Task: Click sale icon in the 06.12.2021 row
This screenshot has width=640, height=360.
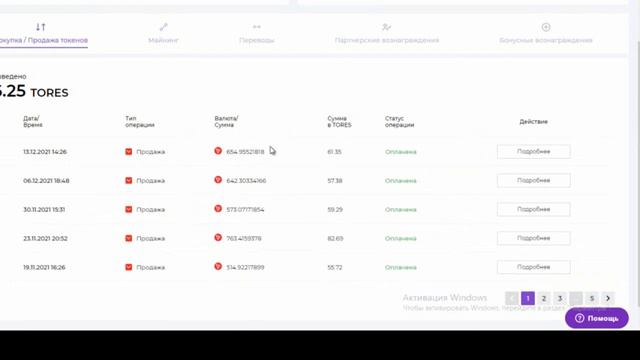Action: [129, 180]
